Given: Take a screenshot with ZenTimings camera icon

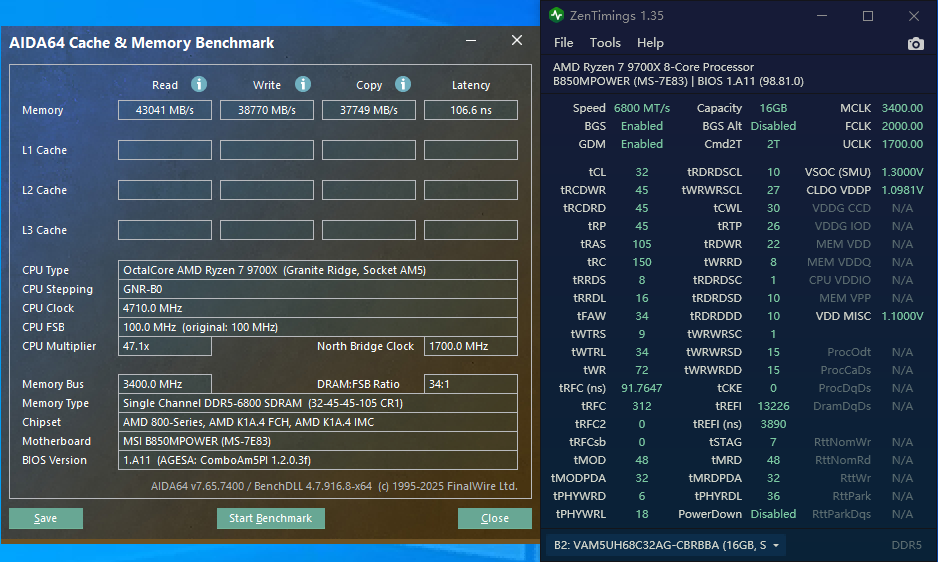Looking at the screenshot, I should pos(915,44).
